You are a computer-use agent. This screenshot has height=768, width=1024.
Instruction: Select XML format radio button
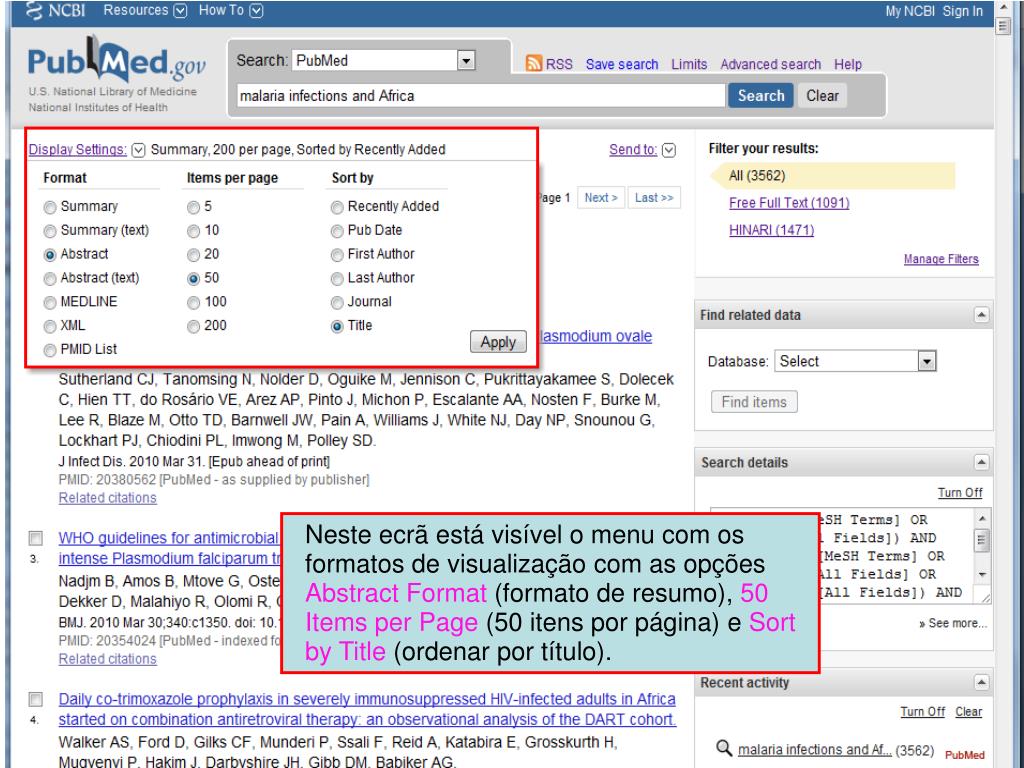[50, 327]
